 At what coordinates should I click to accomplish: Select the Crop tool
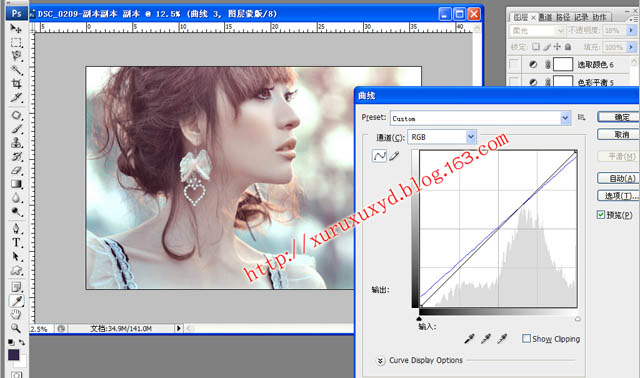pyautogui.click(x=16, y=84)
